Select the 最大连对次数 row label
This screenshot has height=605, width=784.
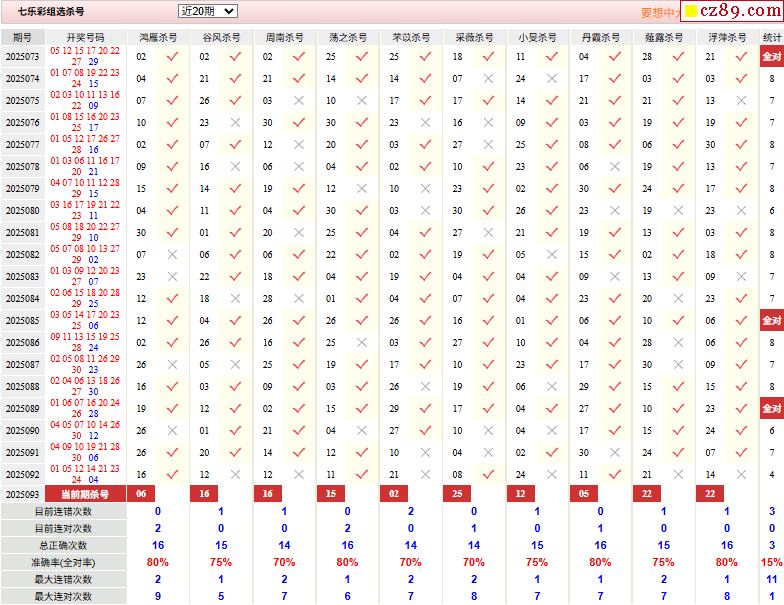click(64, 596)
